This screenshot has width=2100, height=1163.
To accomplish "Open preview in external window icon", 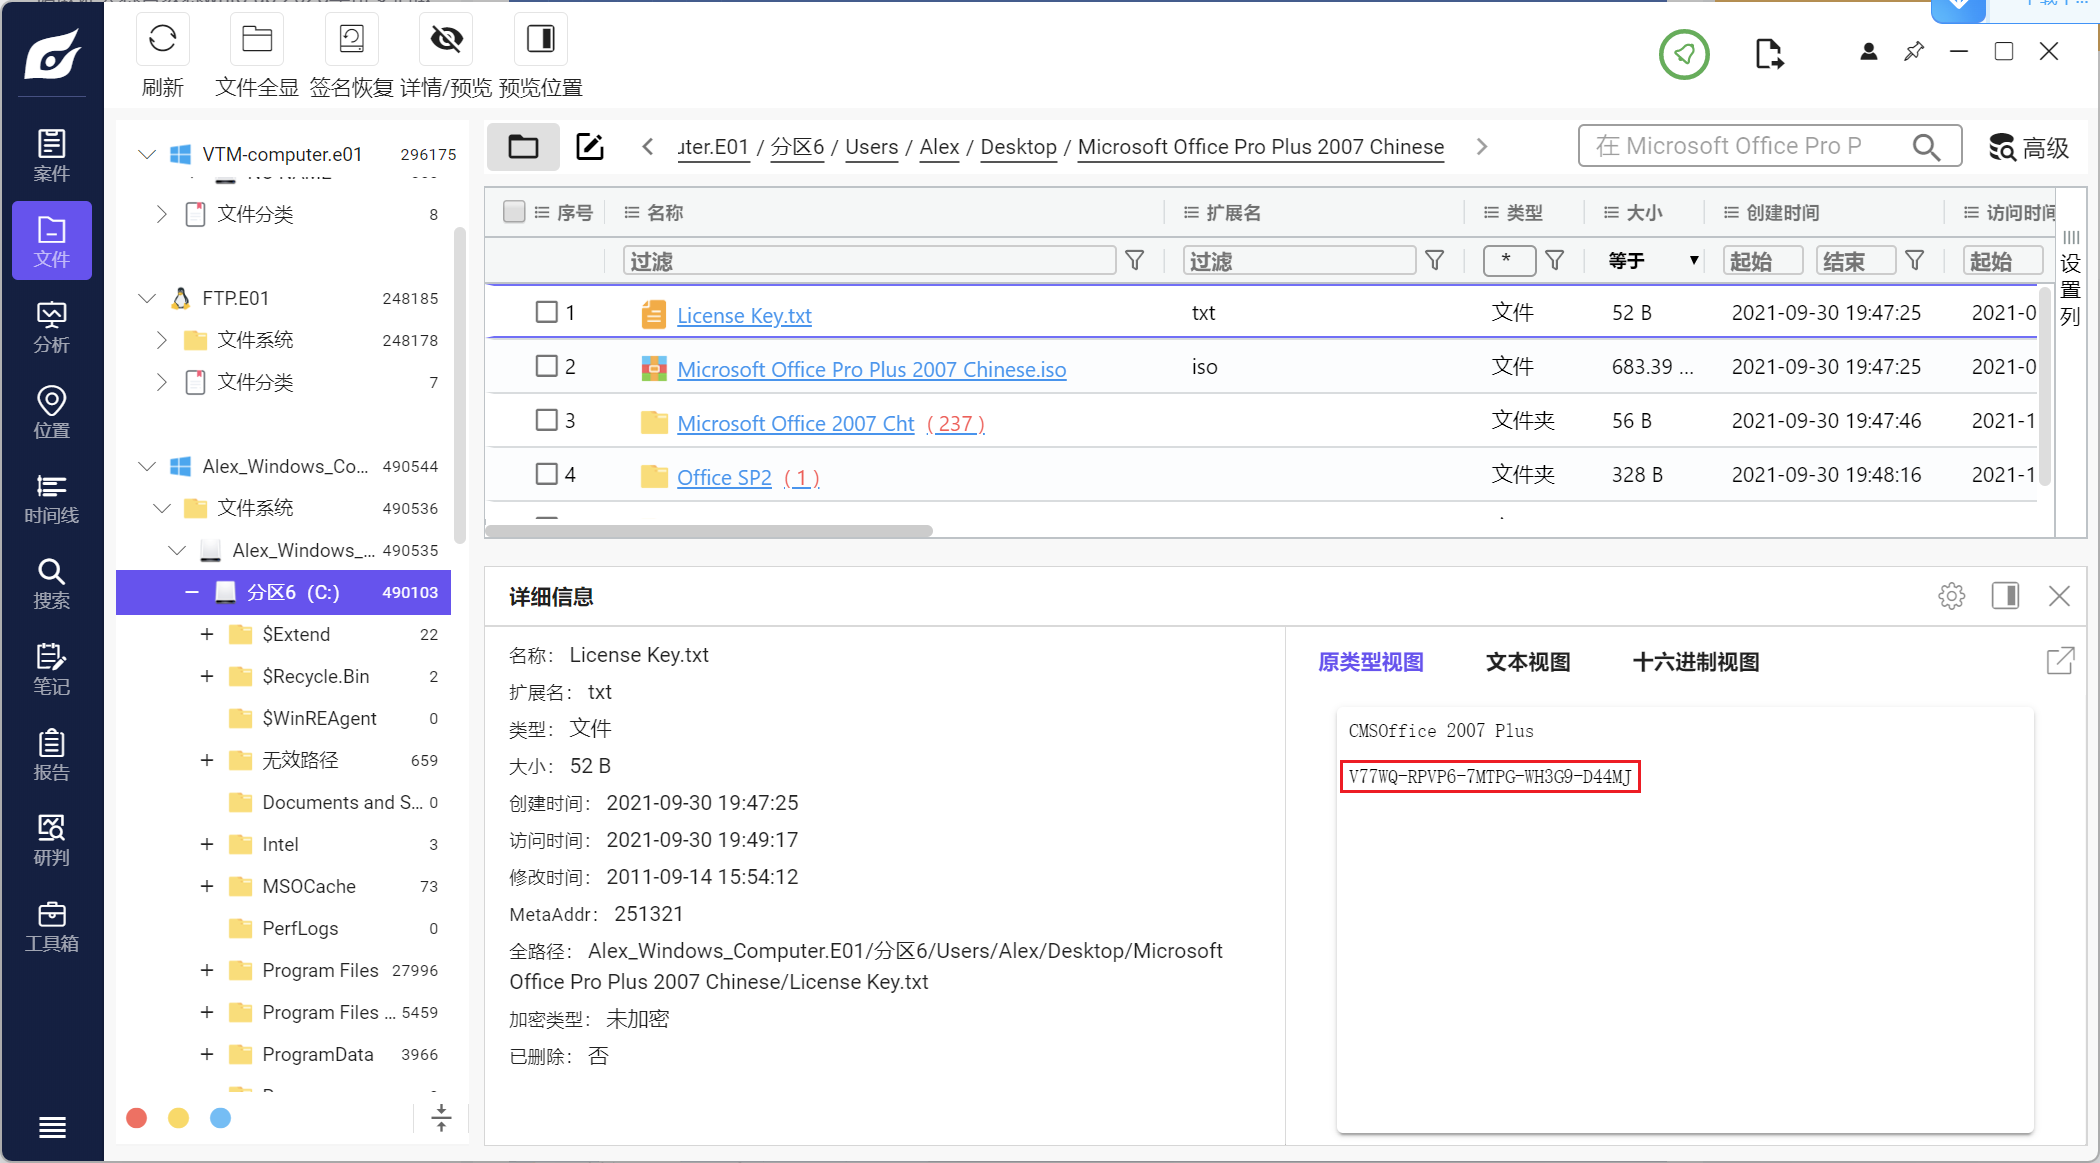I will pos(2060,661).
